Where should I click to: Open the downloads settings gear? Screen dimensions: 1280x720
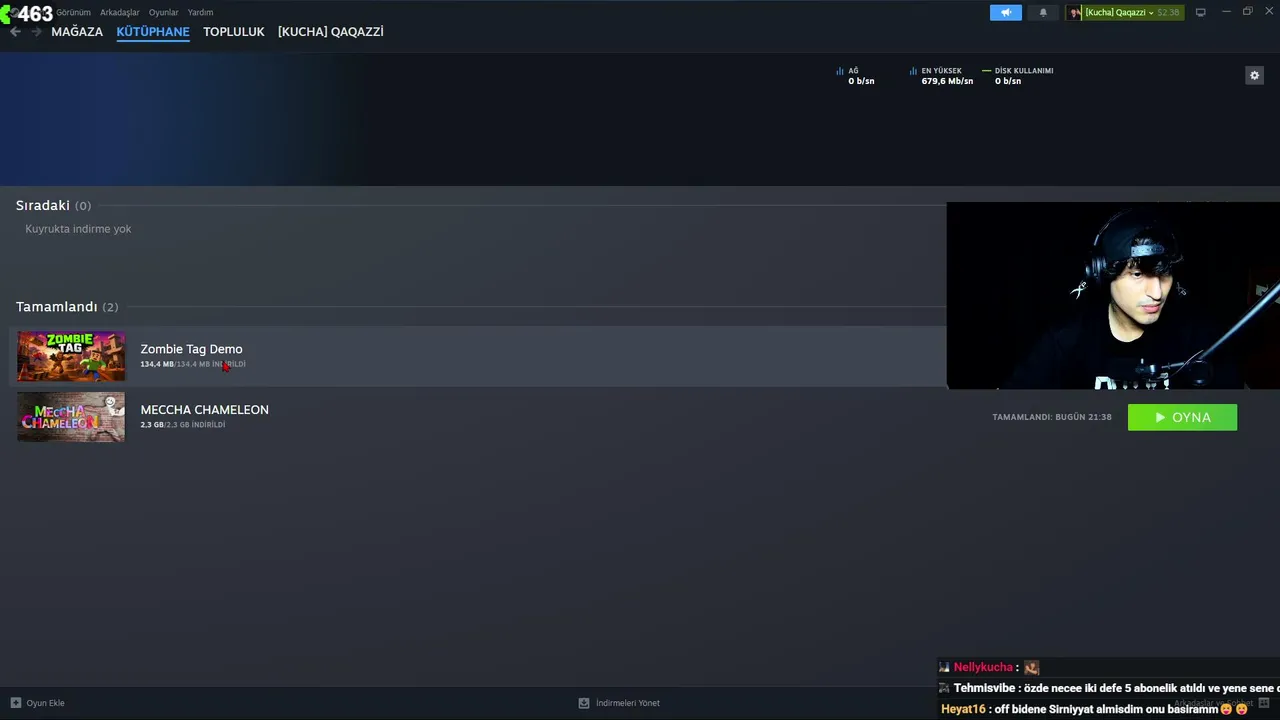click(1254, 75)
